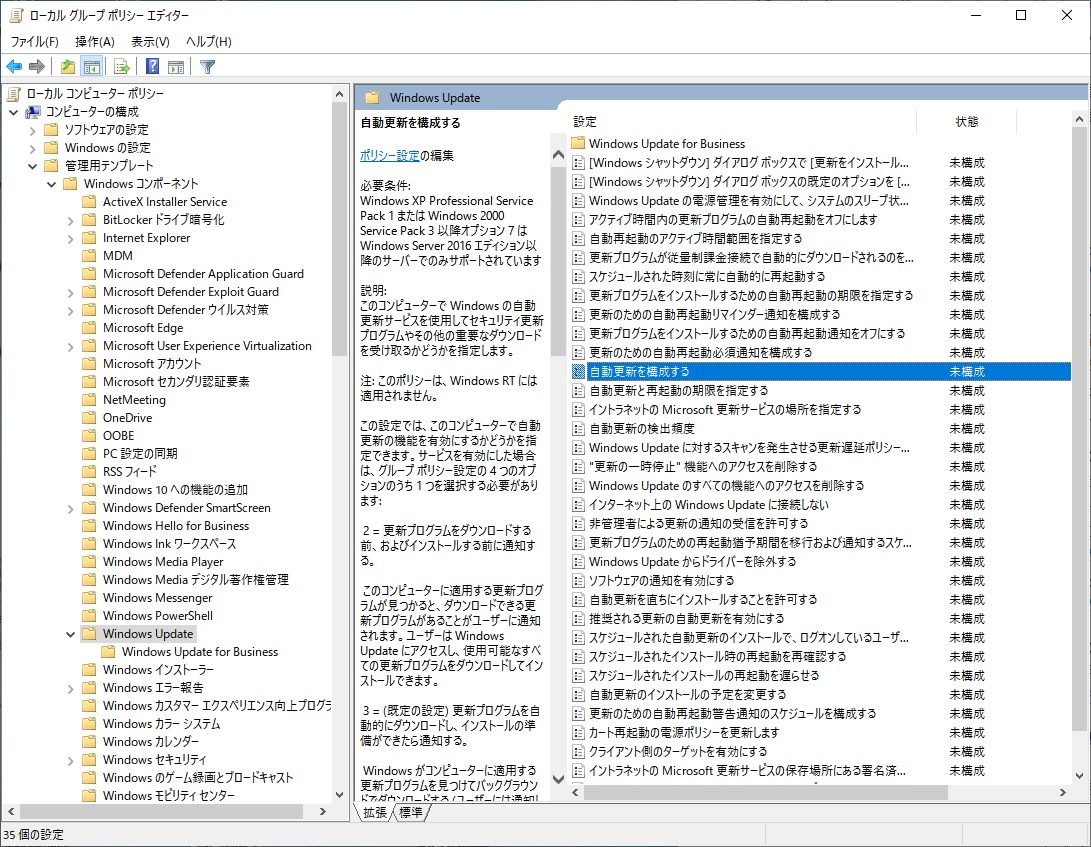The width and height of the screenshot is (1091, 847).
Task: Click the folder icon next to OneDrive
Action: [89, 418]
